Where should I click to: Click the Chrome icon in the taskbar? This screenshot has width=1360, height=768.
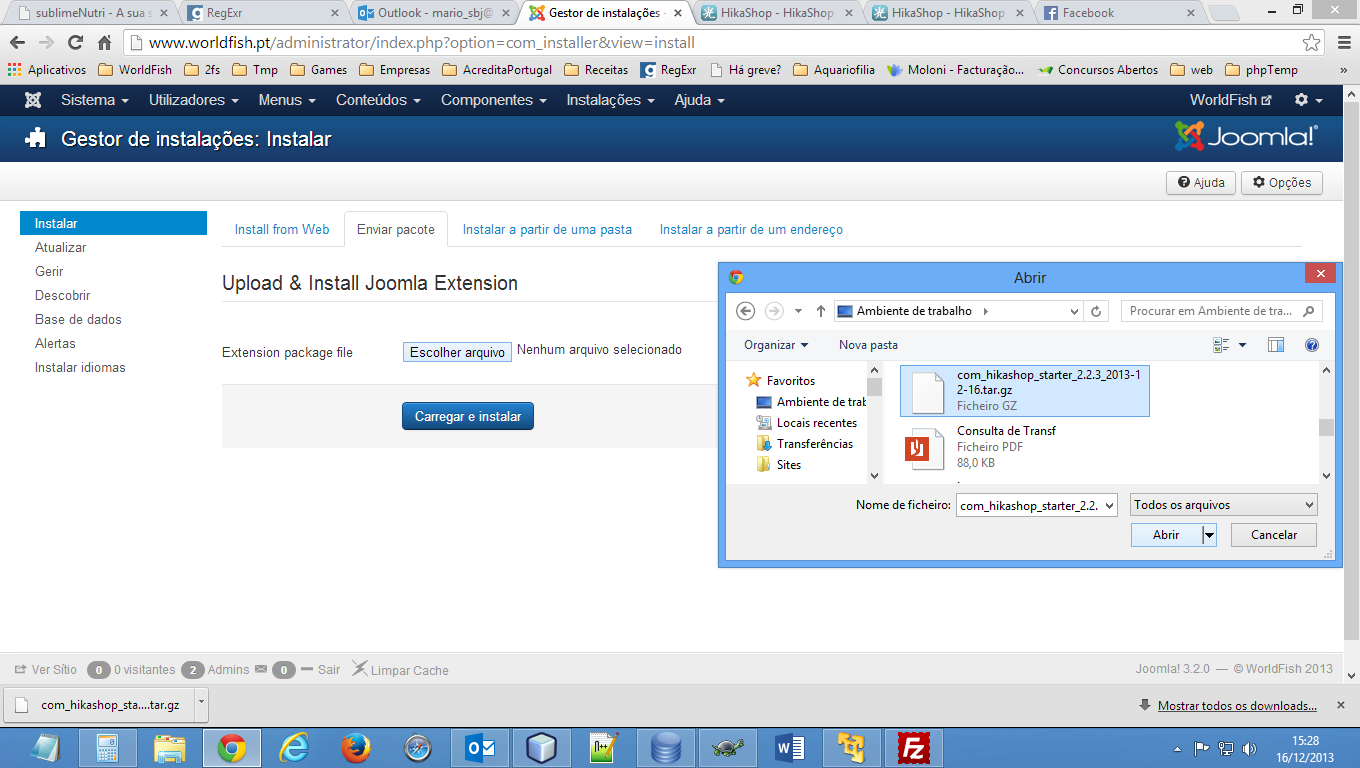tap(232, 748)
